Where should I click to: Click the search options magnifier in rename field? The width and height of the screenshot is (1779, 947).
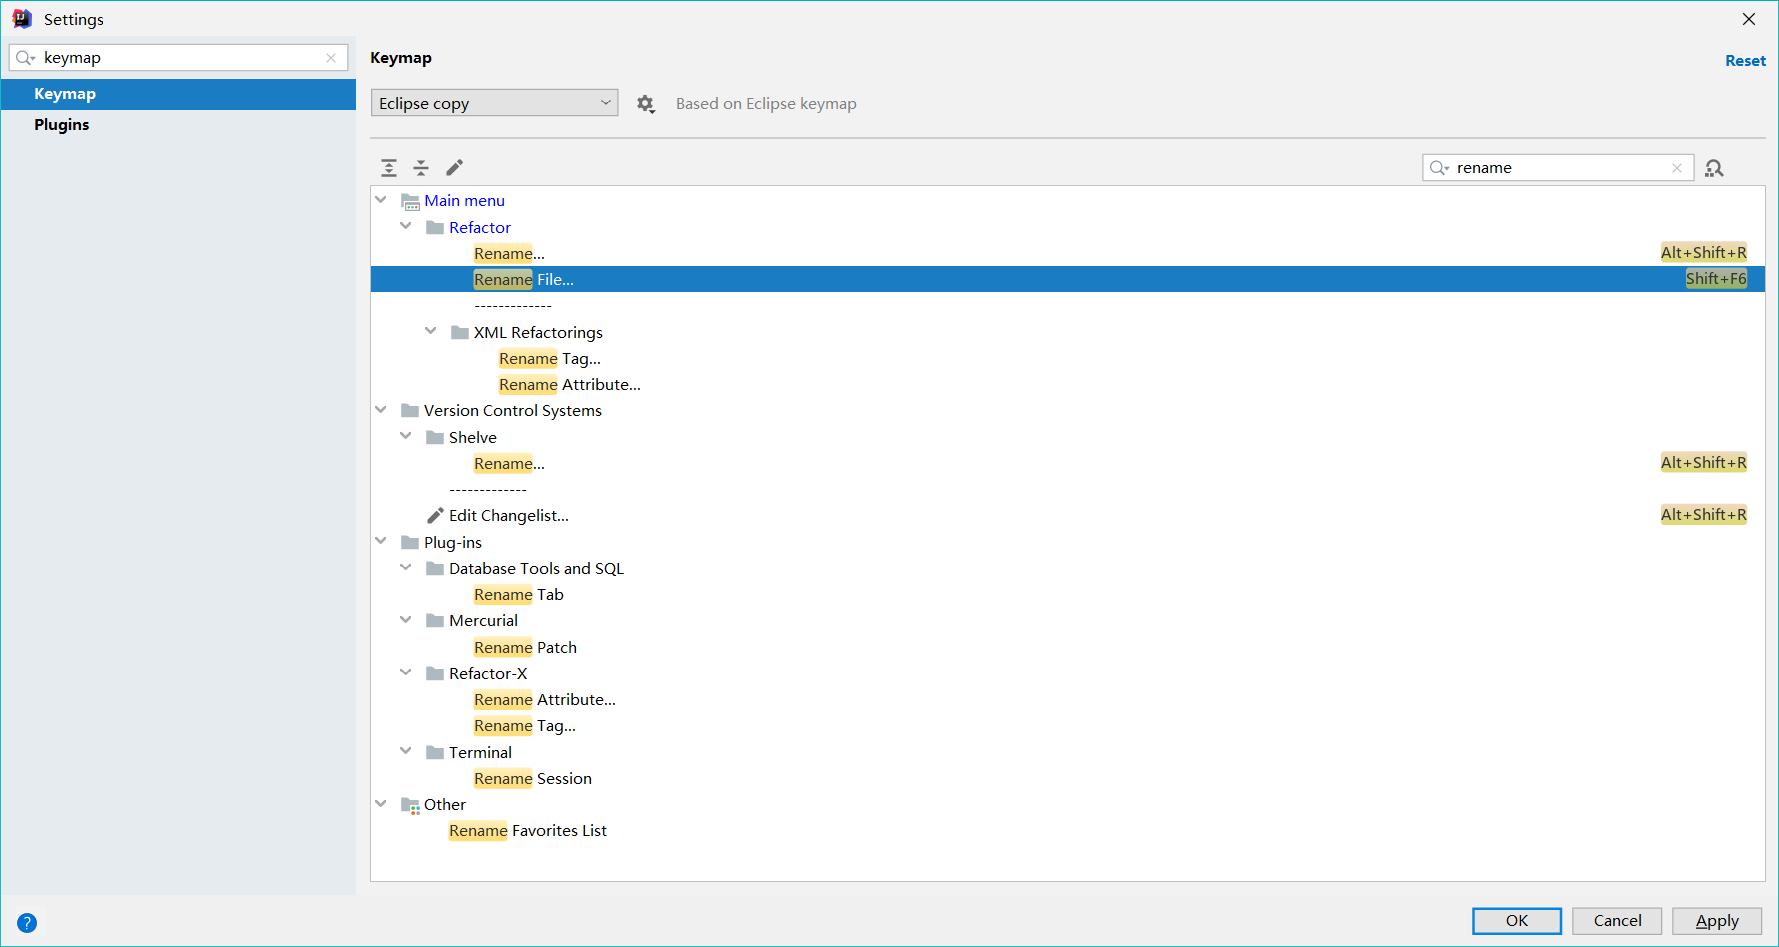1440,167
